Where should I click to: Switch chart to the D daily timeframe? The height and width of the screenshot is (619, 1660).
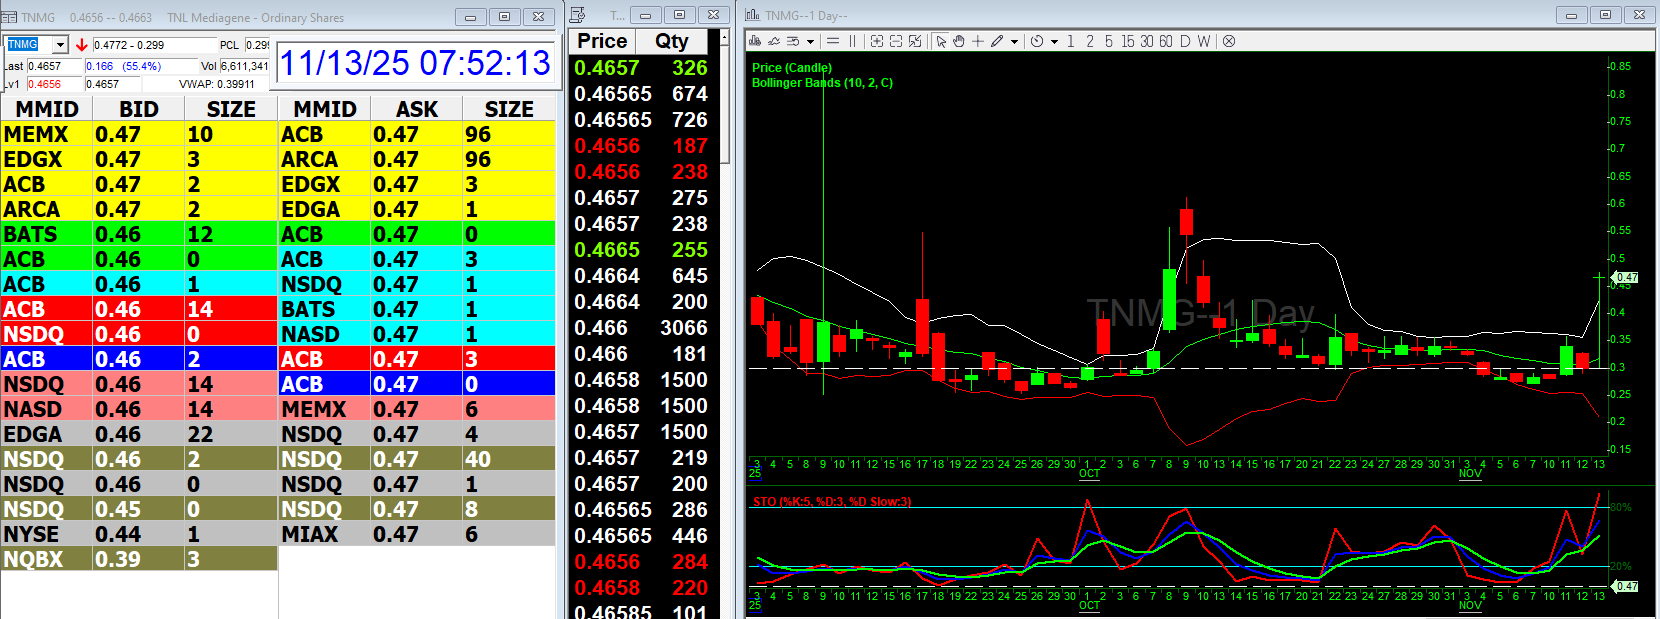[1185, 41]
